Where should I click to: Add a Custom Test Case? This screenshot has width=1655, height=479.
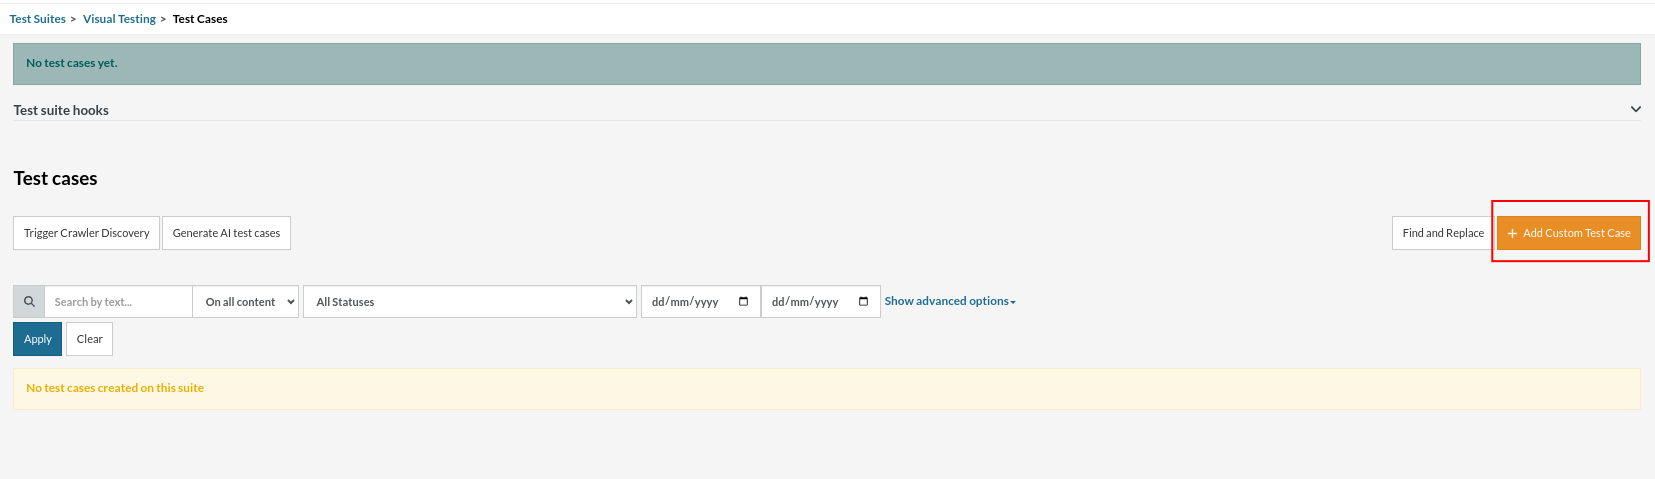[x=1568, y=233]
